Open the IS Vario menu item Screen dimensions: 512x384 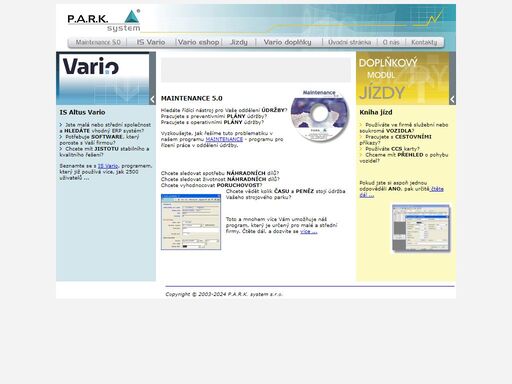[151, 42]
